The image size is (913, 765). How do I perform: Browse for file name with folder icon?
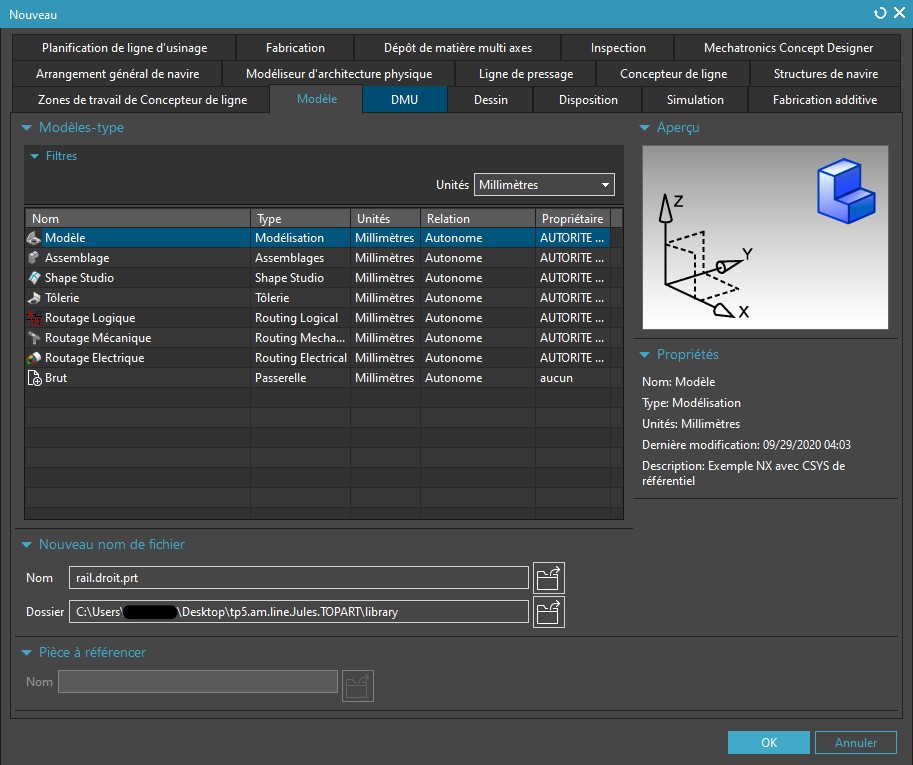(548, 578)
